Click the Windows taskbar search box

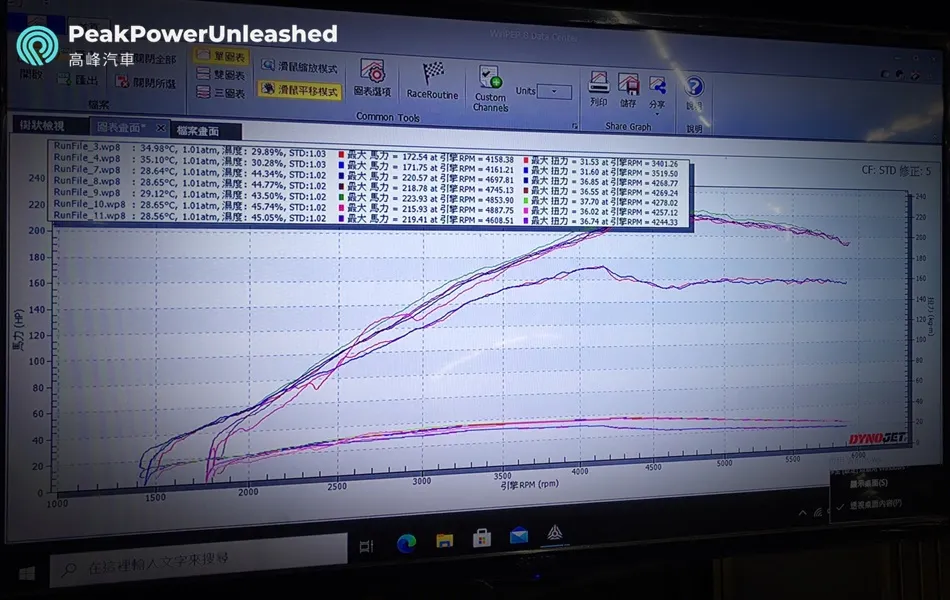point(199,561)
